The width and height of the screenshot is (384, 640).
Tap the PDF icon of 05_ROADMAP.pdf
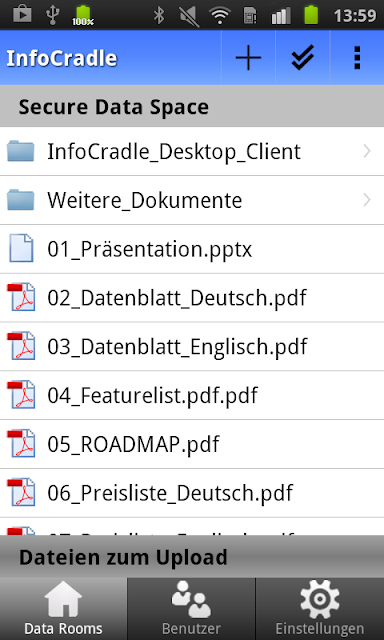coord(21,444)
